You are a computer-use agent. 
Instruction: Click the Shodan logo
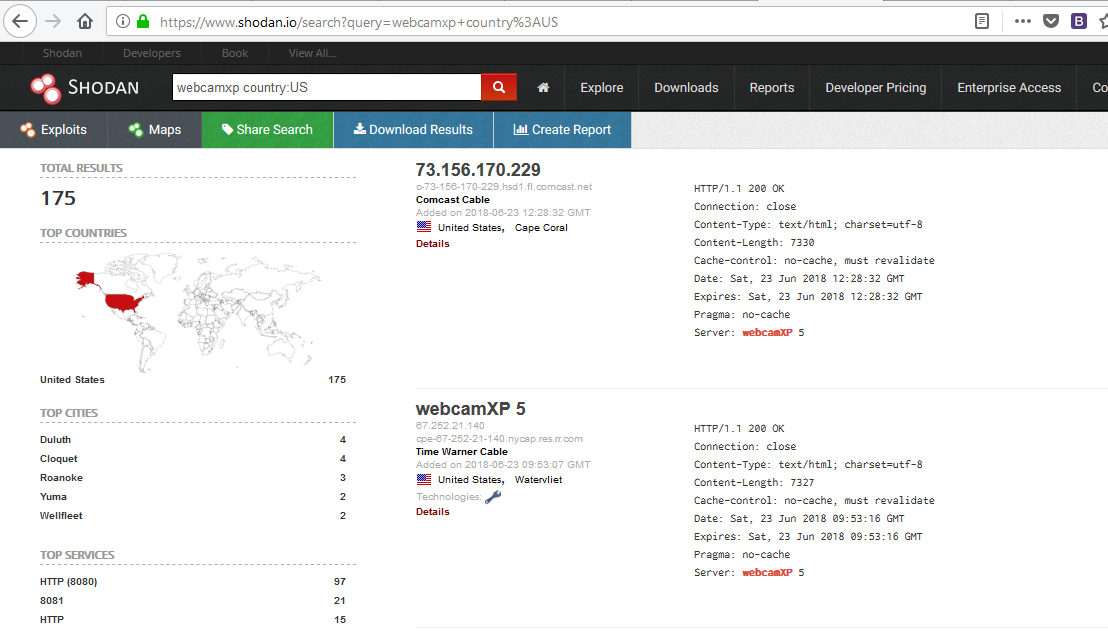pyautogui.click(x=85, y=88)
